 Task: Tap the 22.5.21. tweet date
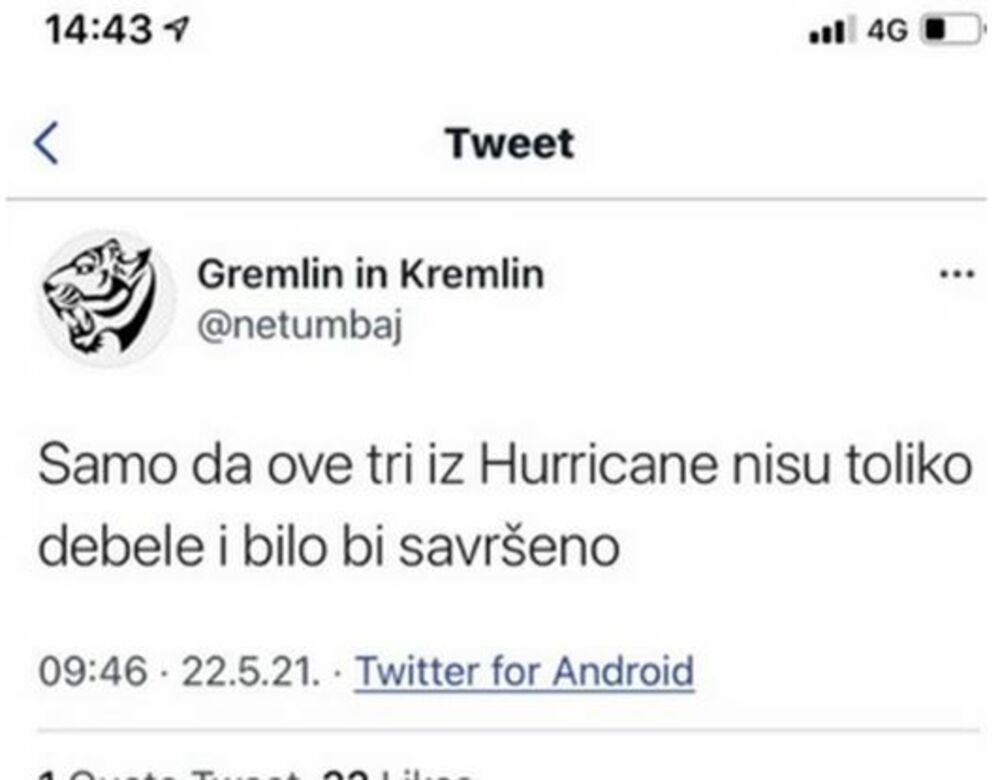(251, 670)
